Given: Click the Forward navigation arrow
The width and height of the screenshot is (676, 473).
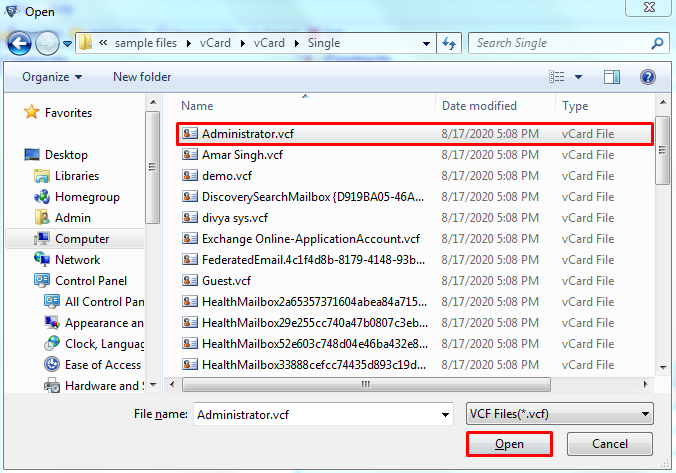Looking at the screenshot, I should click(x=47, y=44).
